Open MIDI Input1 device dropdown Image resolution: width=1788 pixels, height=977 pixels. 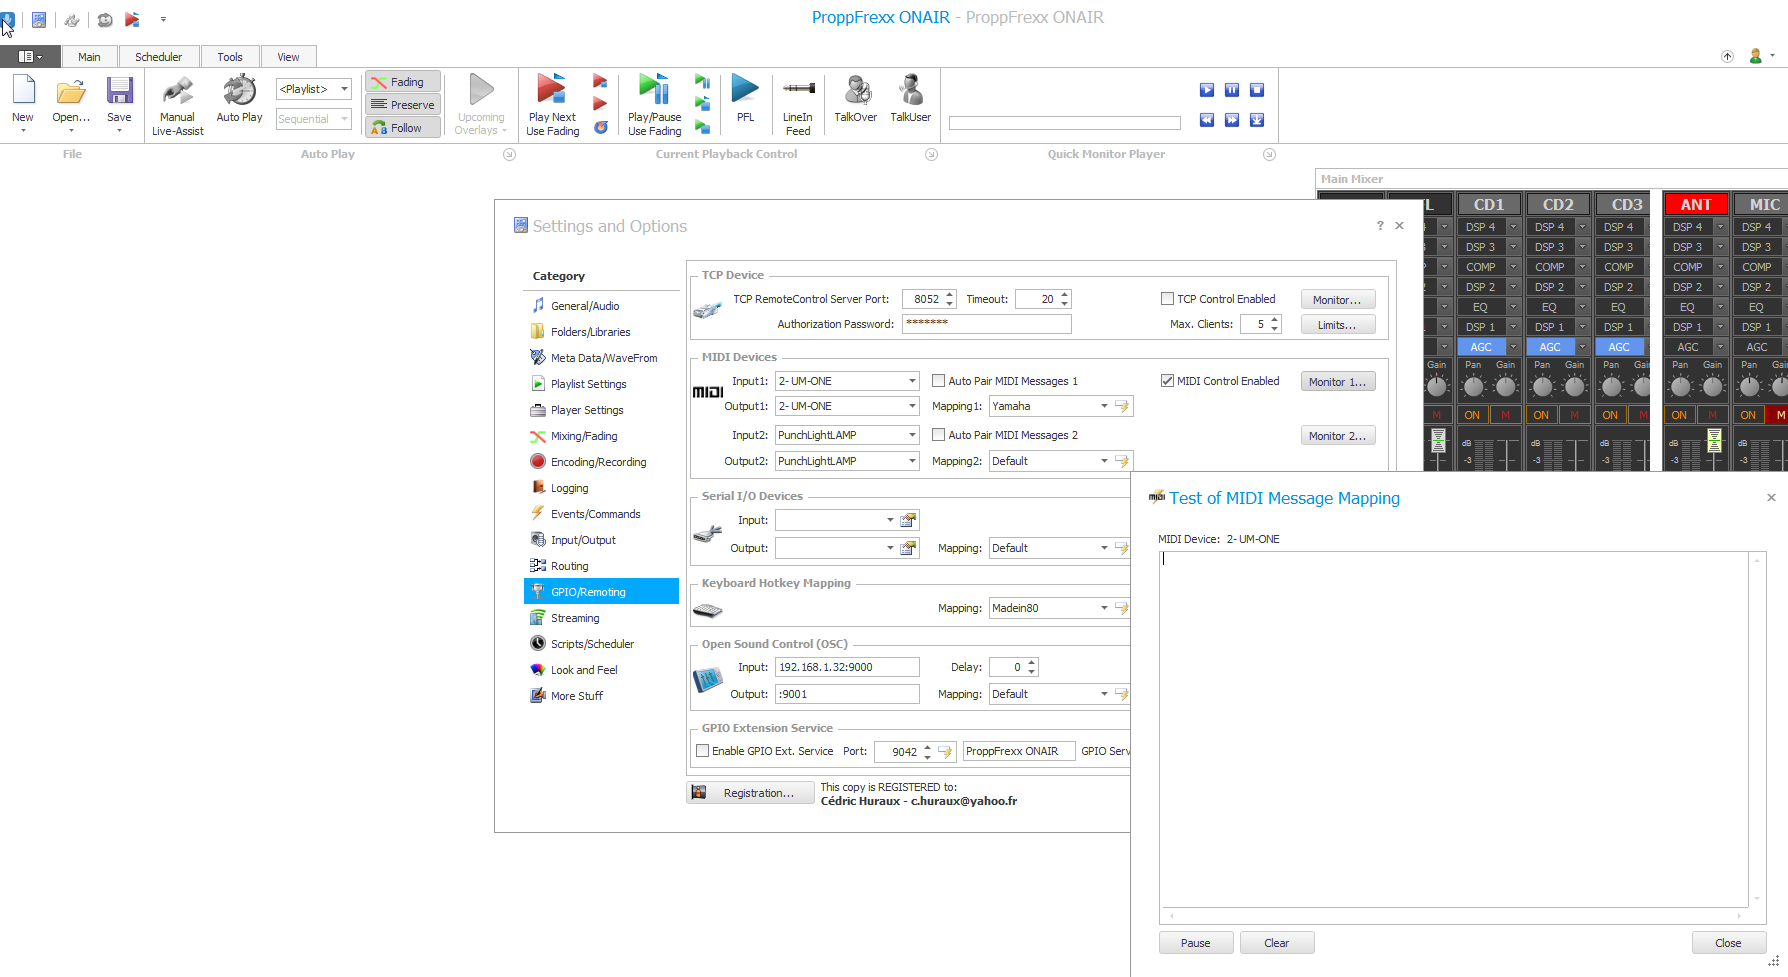point(912,381)
